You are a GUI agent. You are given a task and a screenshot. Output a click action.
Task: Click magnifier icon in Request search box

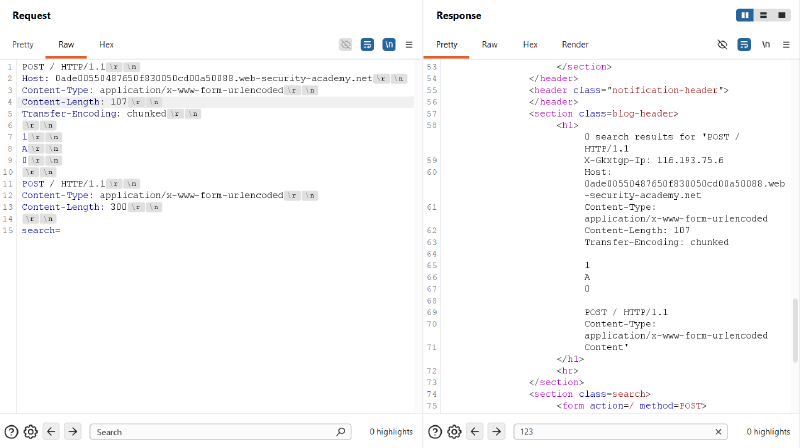click(x=341, y=432)
